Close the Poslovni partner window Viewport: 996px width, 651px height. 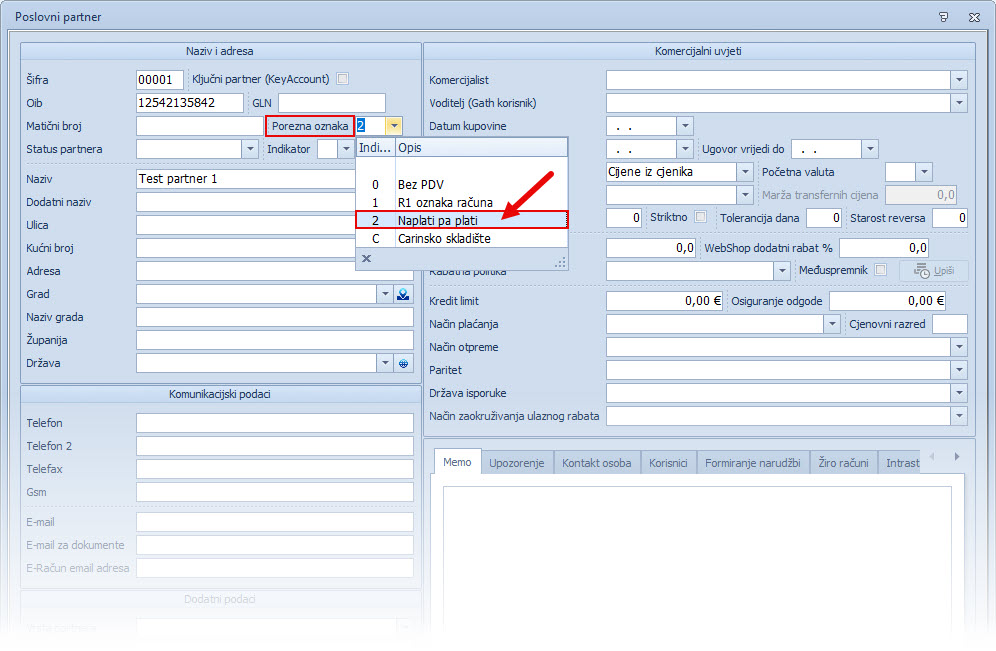tap(973, 17)
